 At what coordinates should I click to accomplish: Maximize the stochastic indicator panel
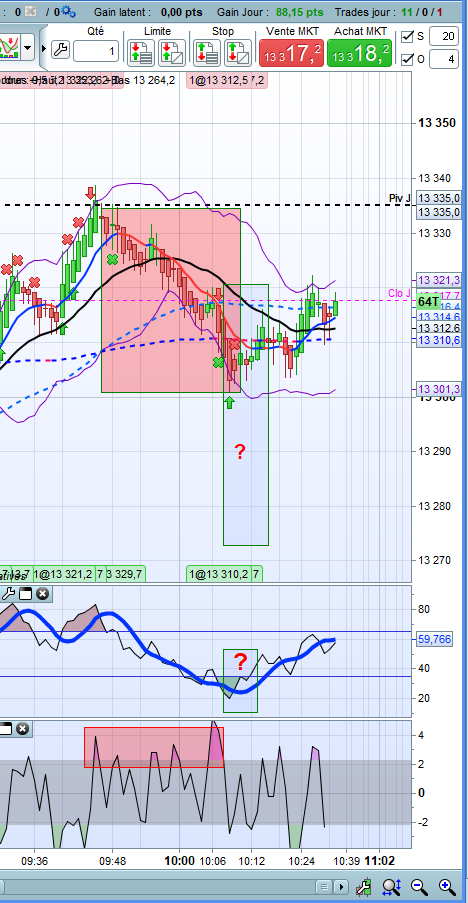click(x=25, y=594)
